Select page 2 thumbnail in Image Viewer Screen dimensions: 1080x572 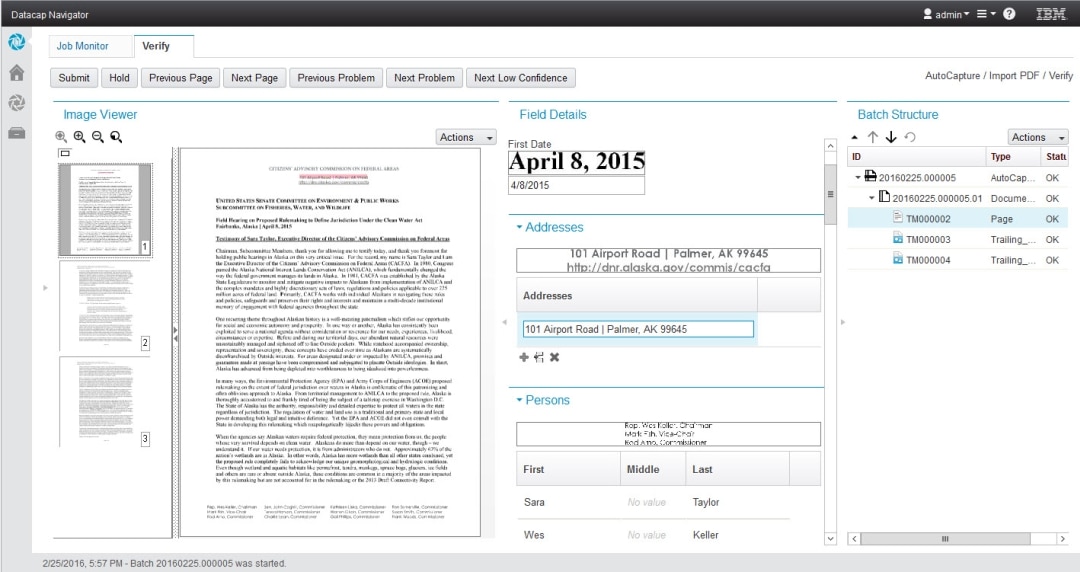tap(103, 305)
